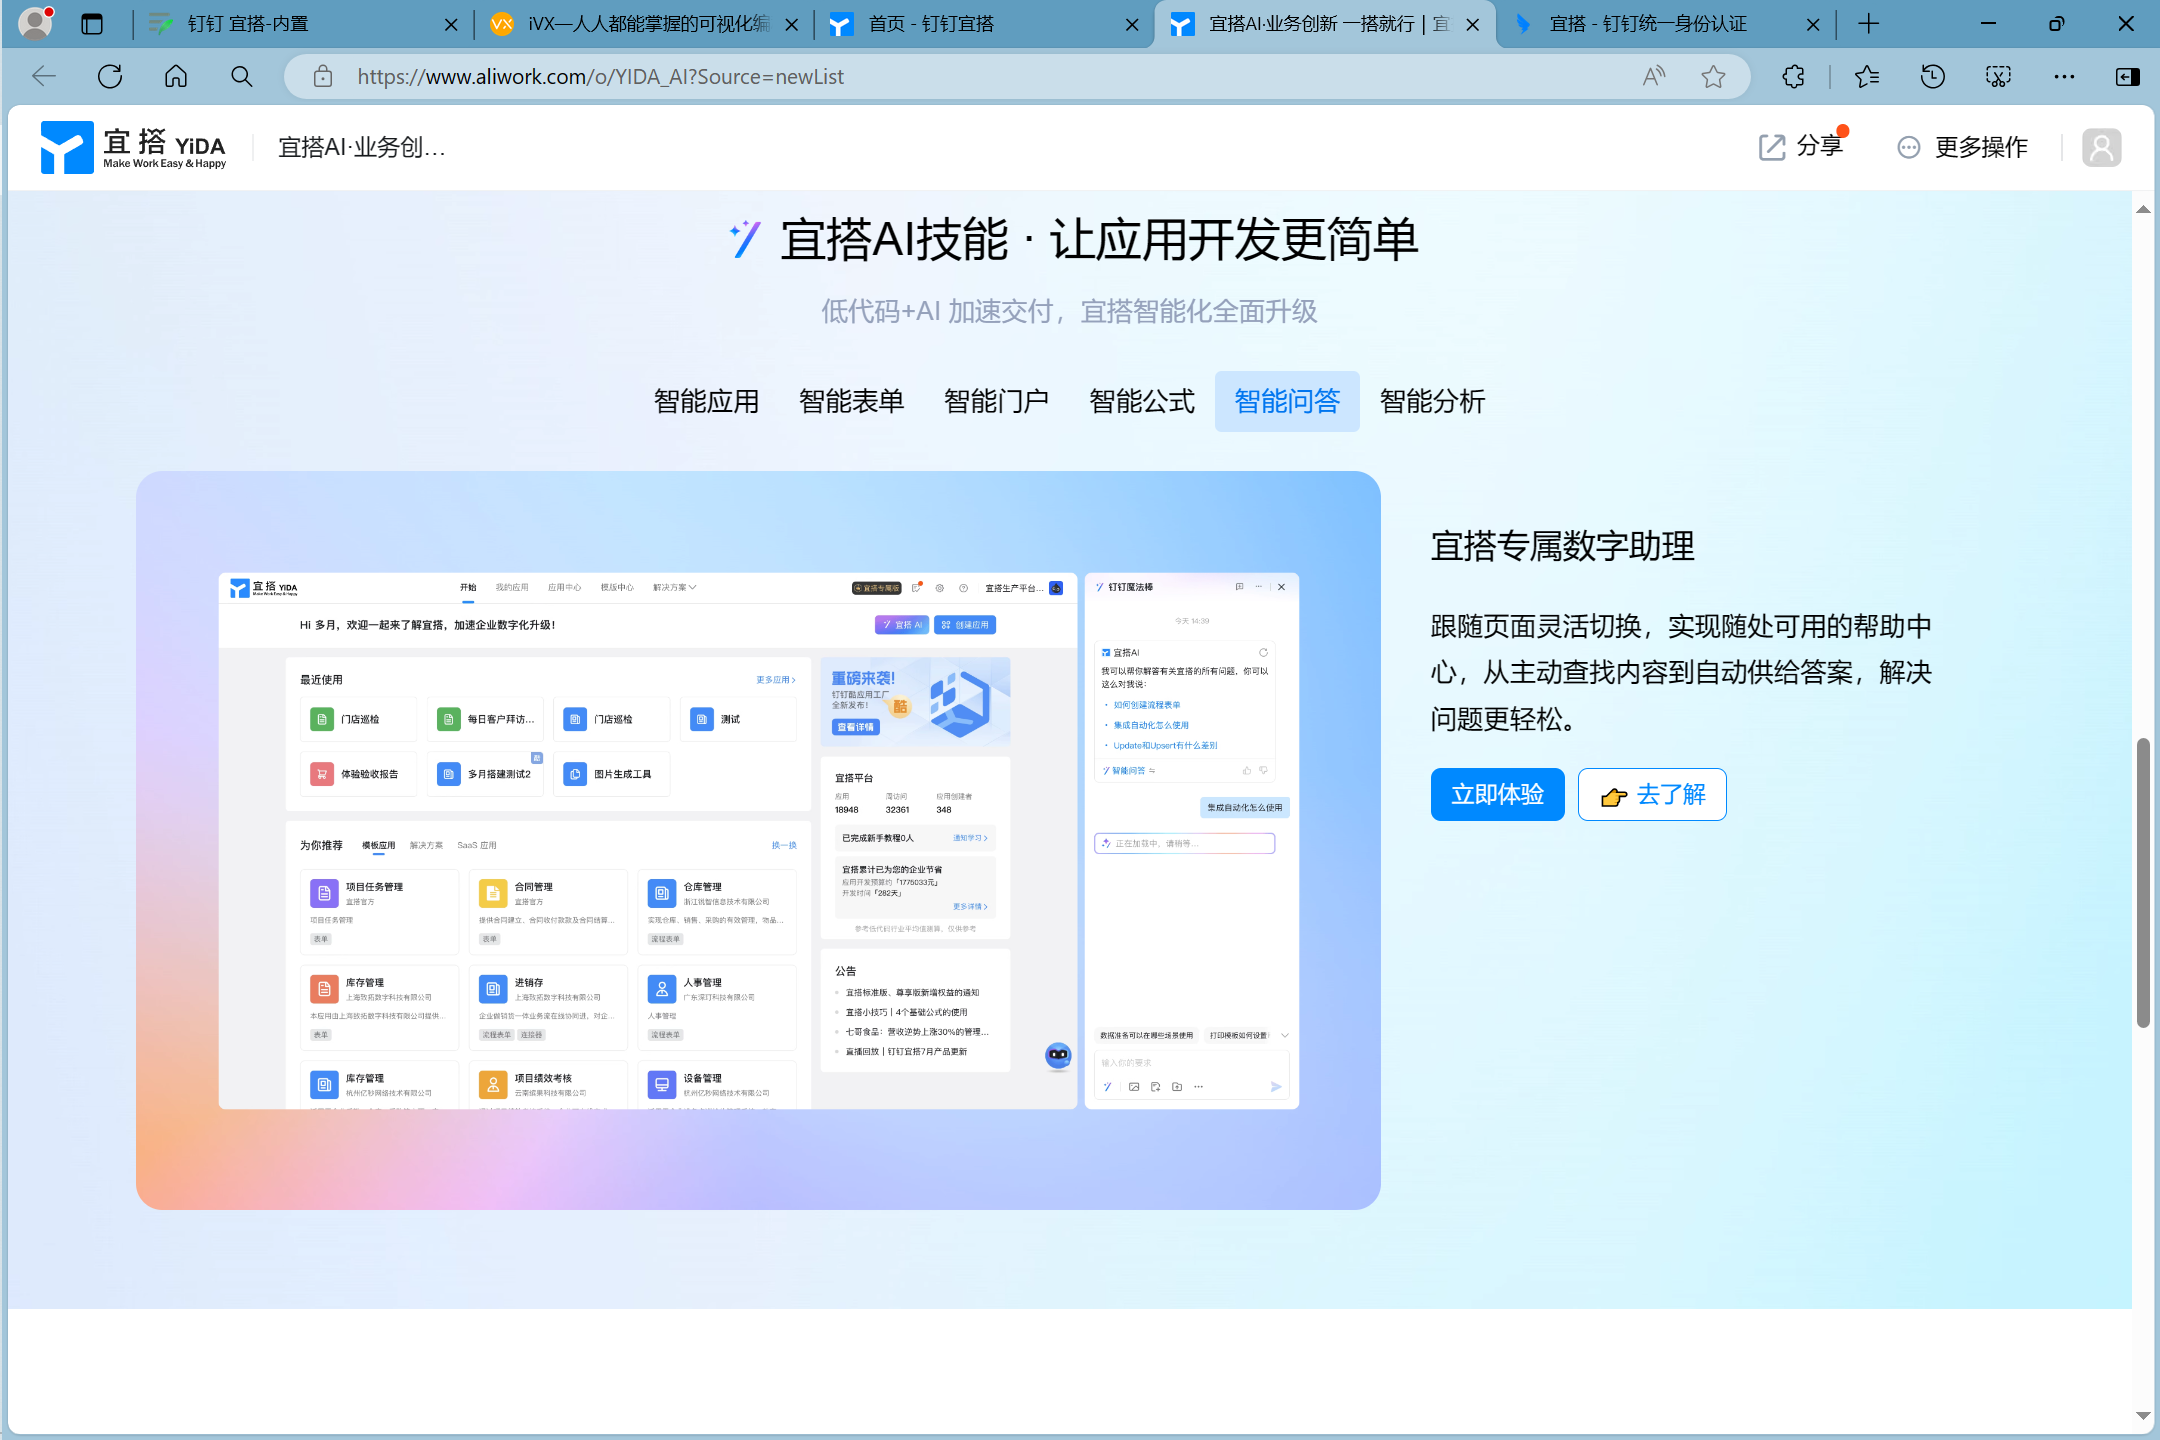Image resolution: width=2160 pixels, height=1440 pixels.
Task: Toggle the browser sidebar icon
Action: point(2128,76)
